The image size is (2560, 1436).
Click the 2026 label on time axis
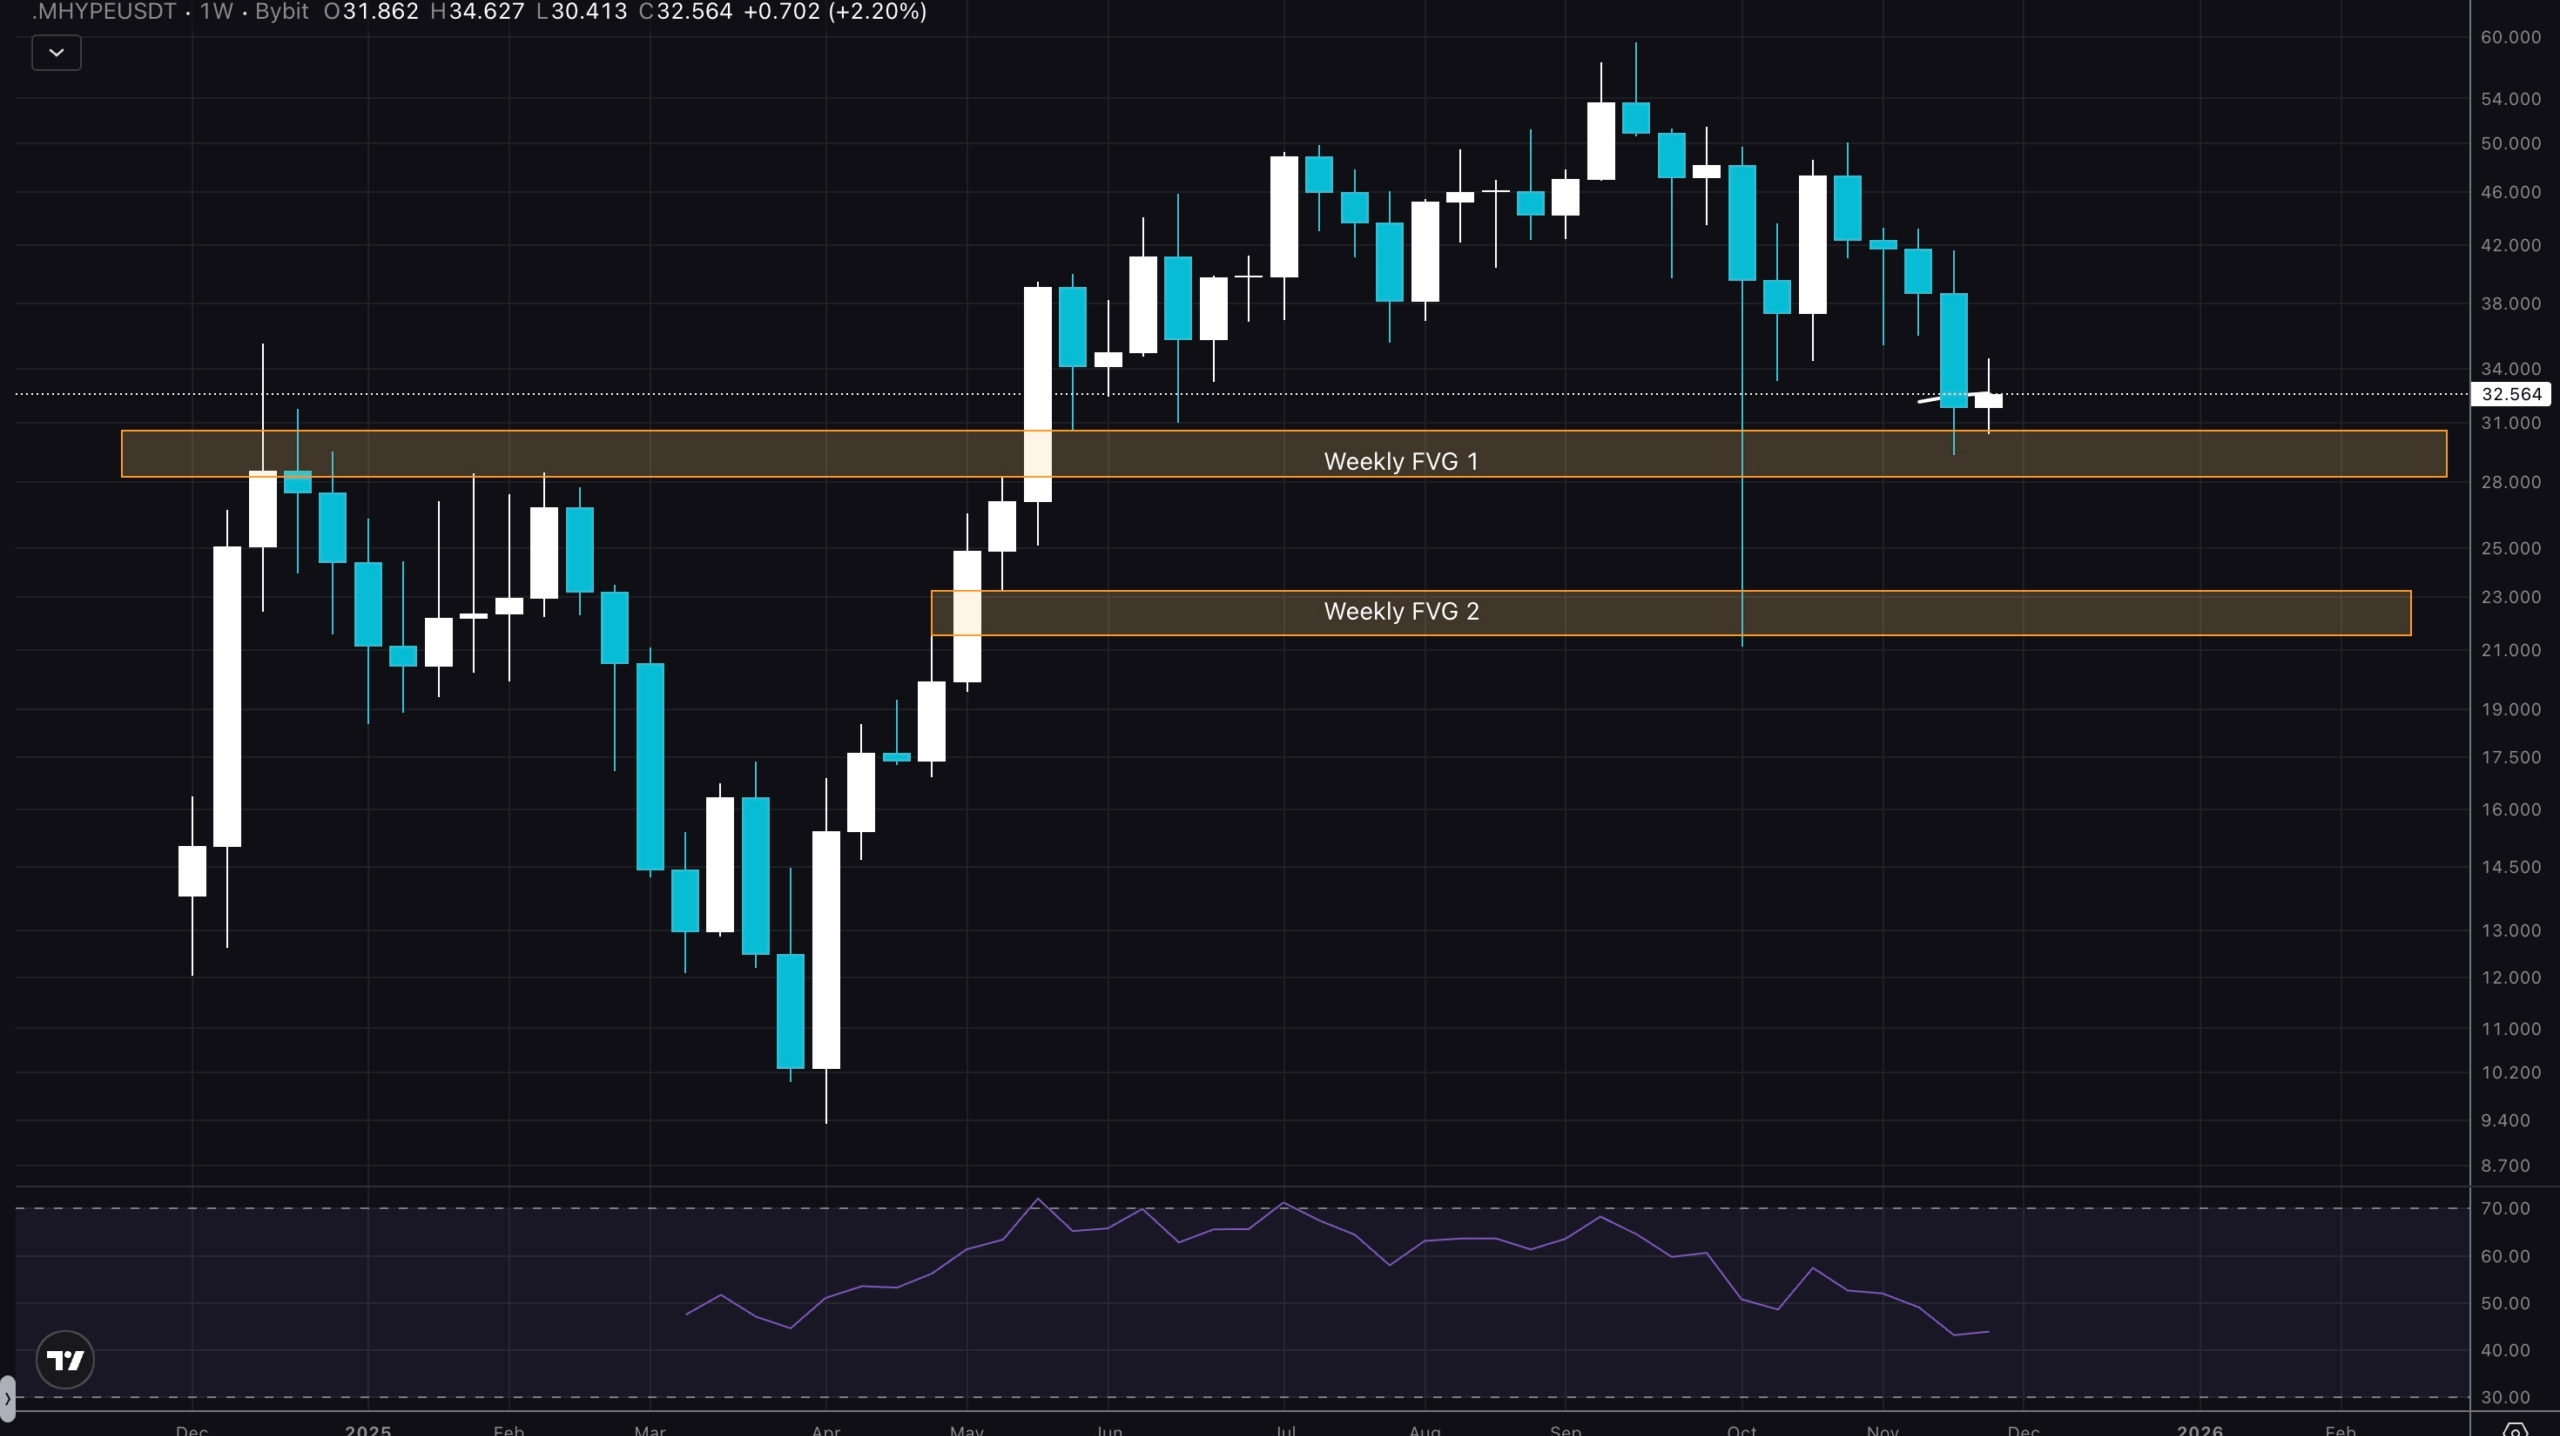pyautogui.click(x=2199, y=1429)
